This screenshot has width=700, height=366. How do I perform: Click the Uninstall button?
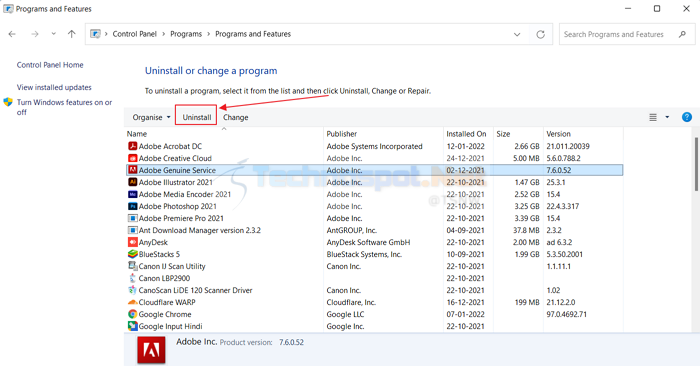196,117
